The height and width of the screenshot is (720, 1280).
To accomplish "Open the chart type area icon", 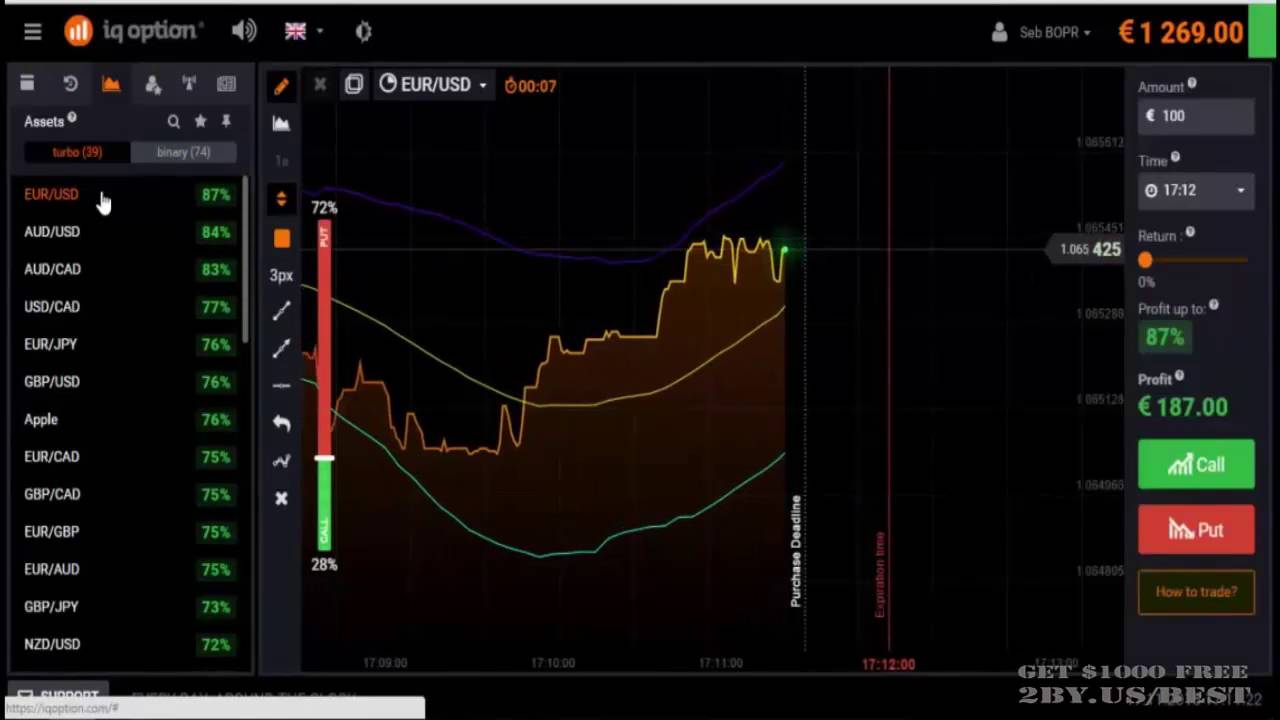I will 281,123.
